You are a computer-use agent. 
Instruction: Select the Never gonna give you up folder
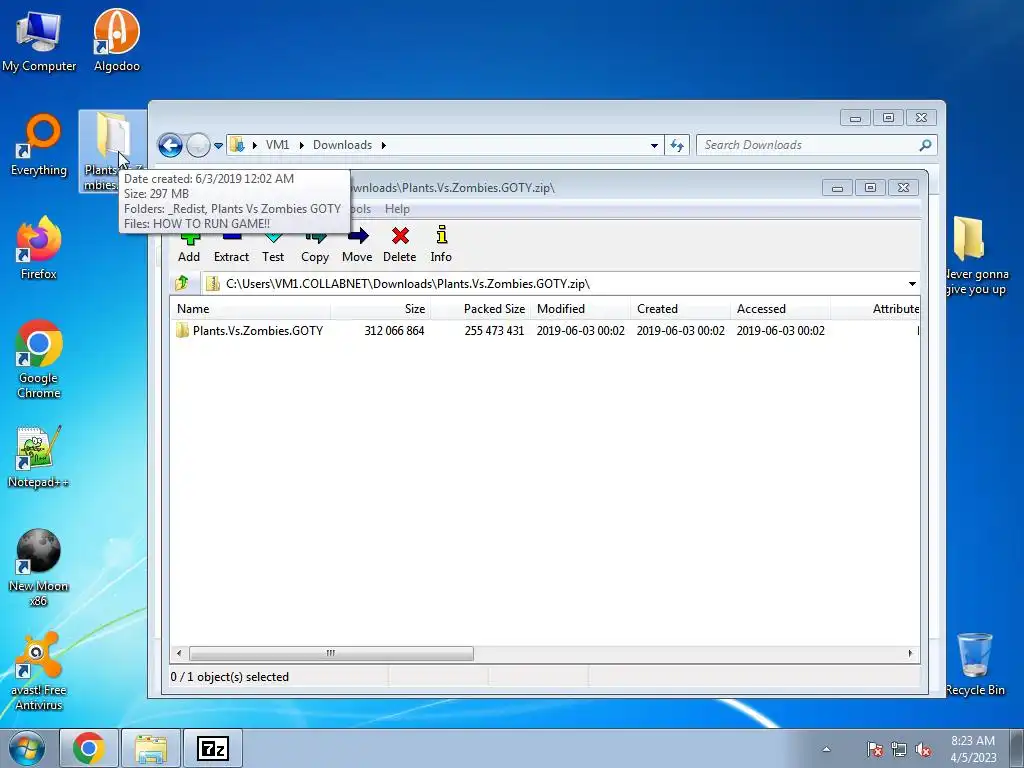point(976,256)
